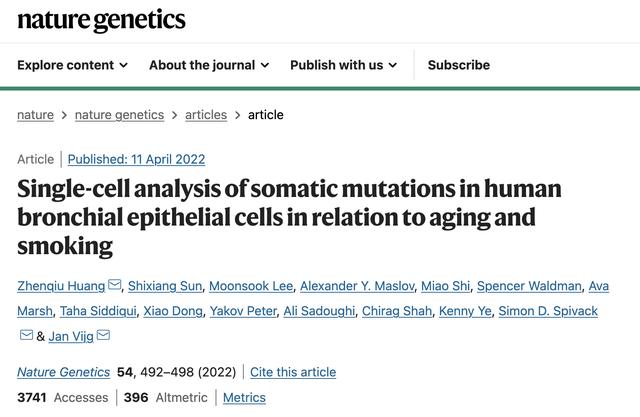Select author Kenny Ye
Screen dimensions: 640x417
pos(465,311)
